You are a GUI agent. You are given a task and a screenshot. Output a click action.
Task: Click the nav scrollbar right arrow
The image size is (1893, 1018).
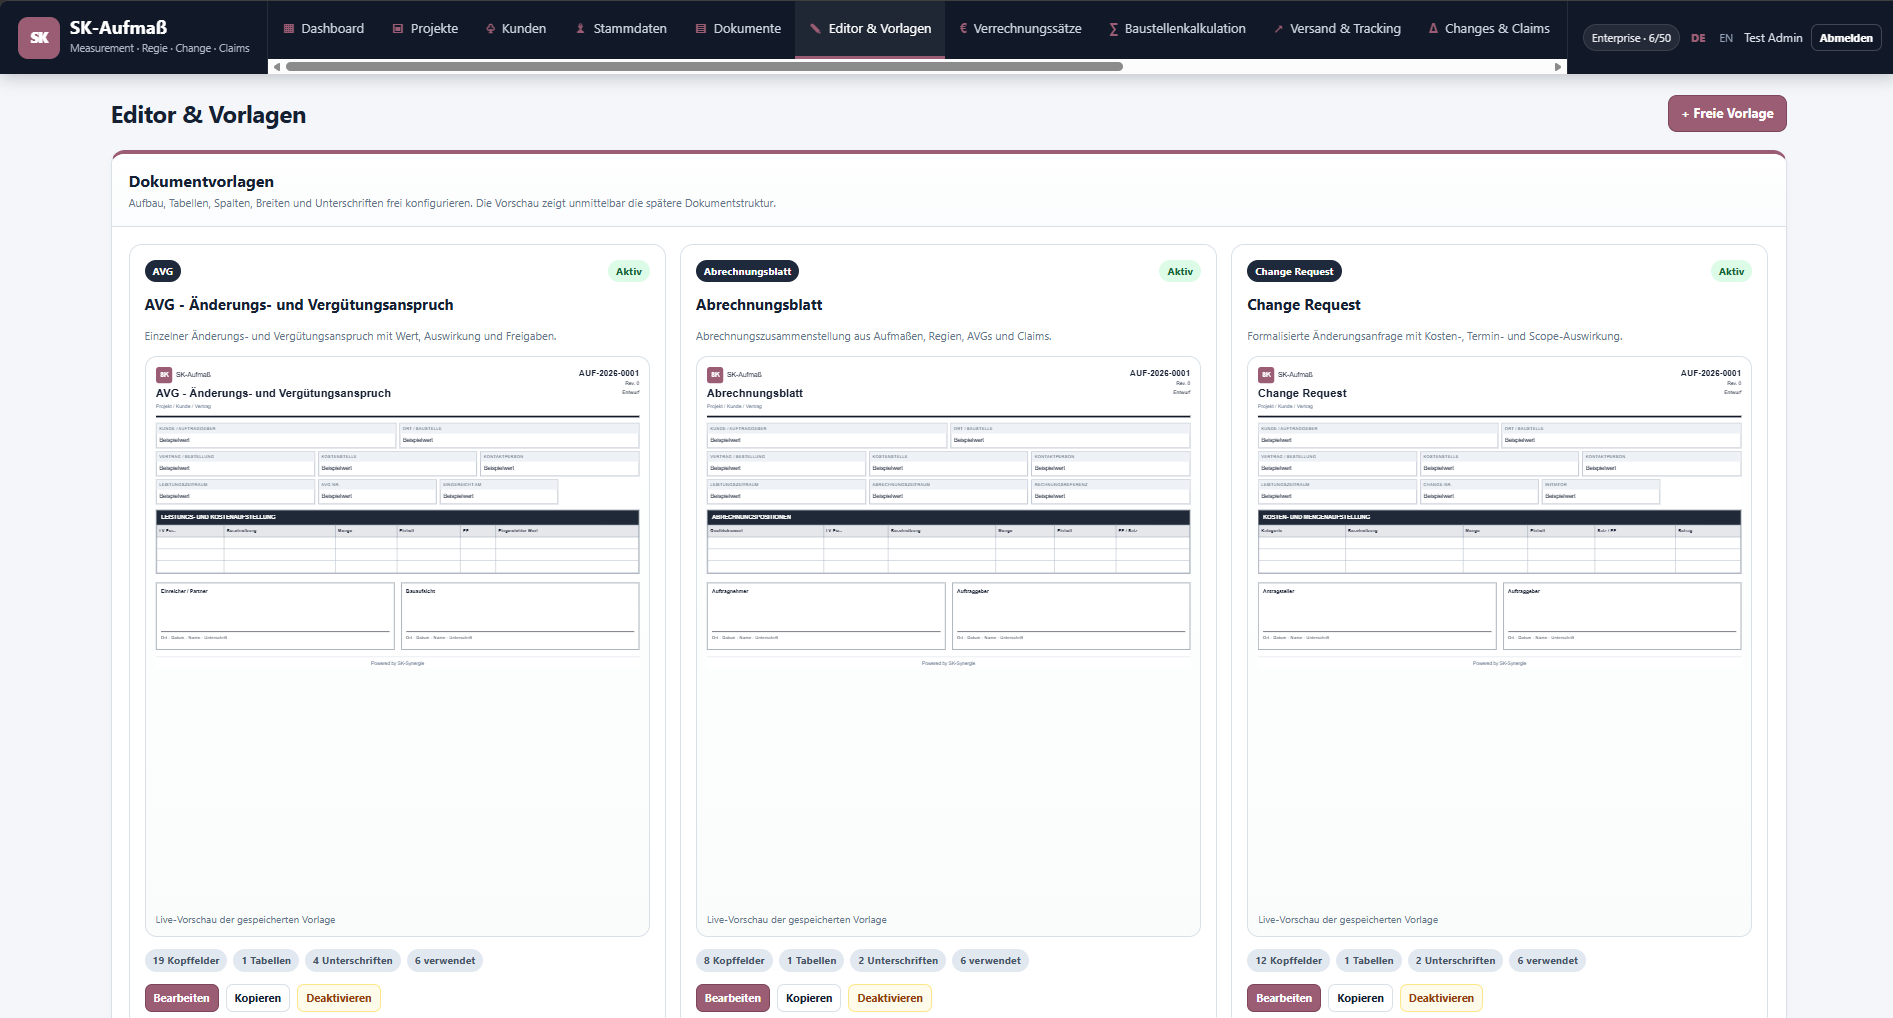pyautogui.click(x=1558, y=67)
